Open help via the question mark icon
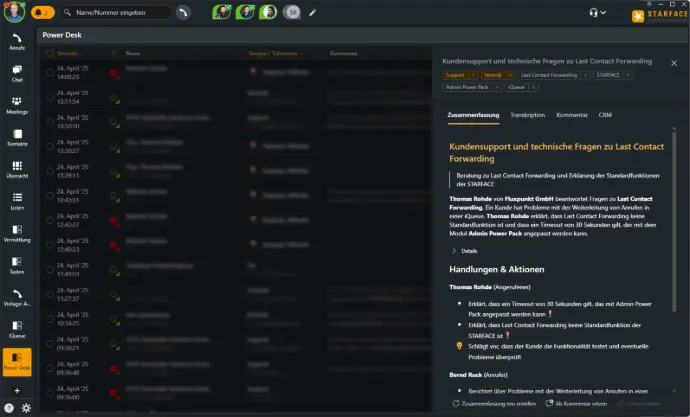 [x=8, y=408]
